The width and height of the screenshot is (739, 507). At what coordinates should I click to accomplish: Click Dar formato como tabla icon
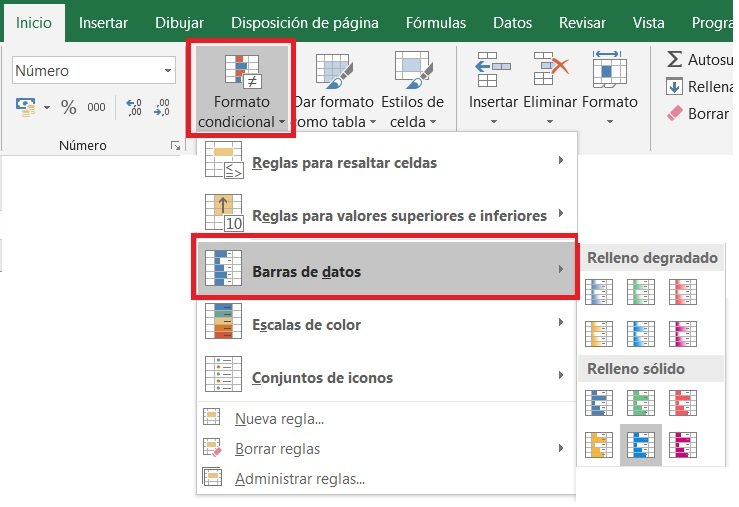pos(334,71)
